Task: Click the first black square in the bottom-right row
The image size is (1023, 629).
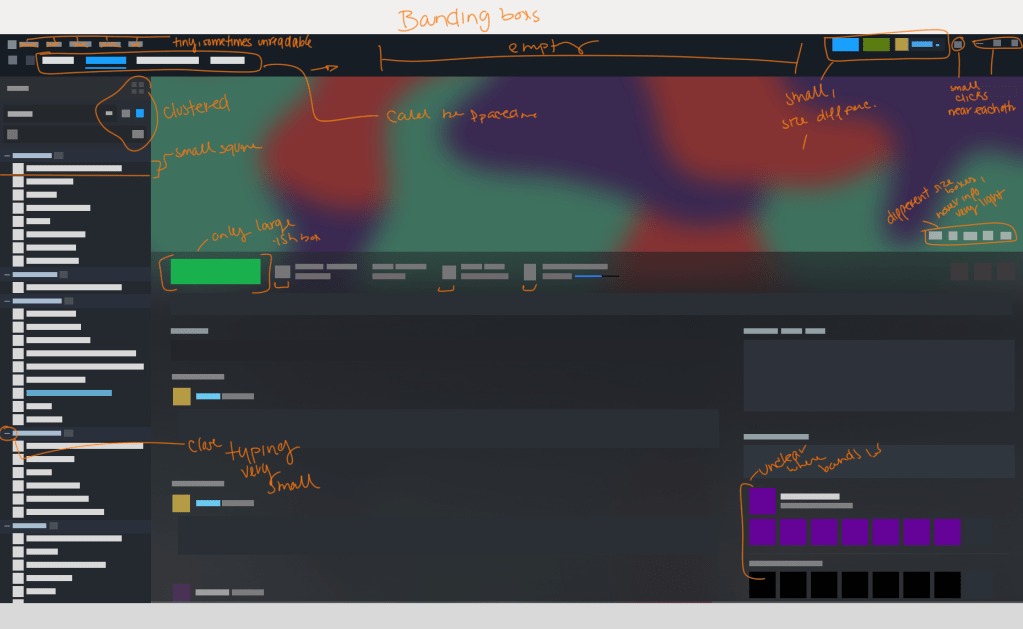Action: [762, 584]
